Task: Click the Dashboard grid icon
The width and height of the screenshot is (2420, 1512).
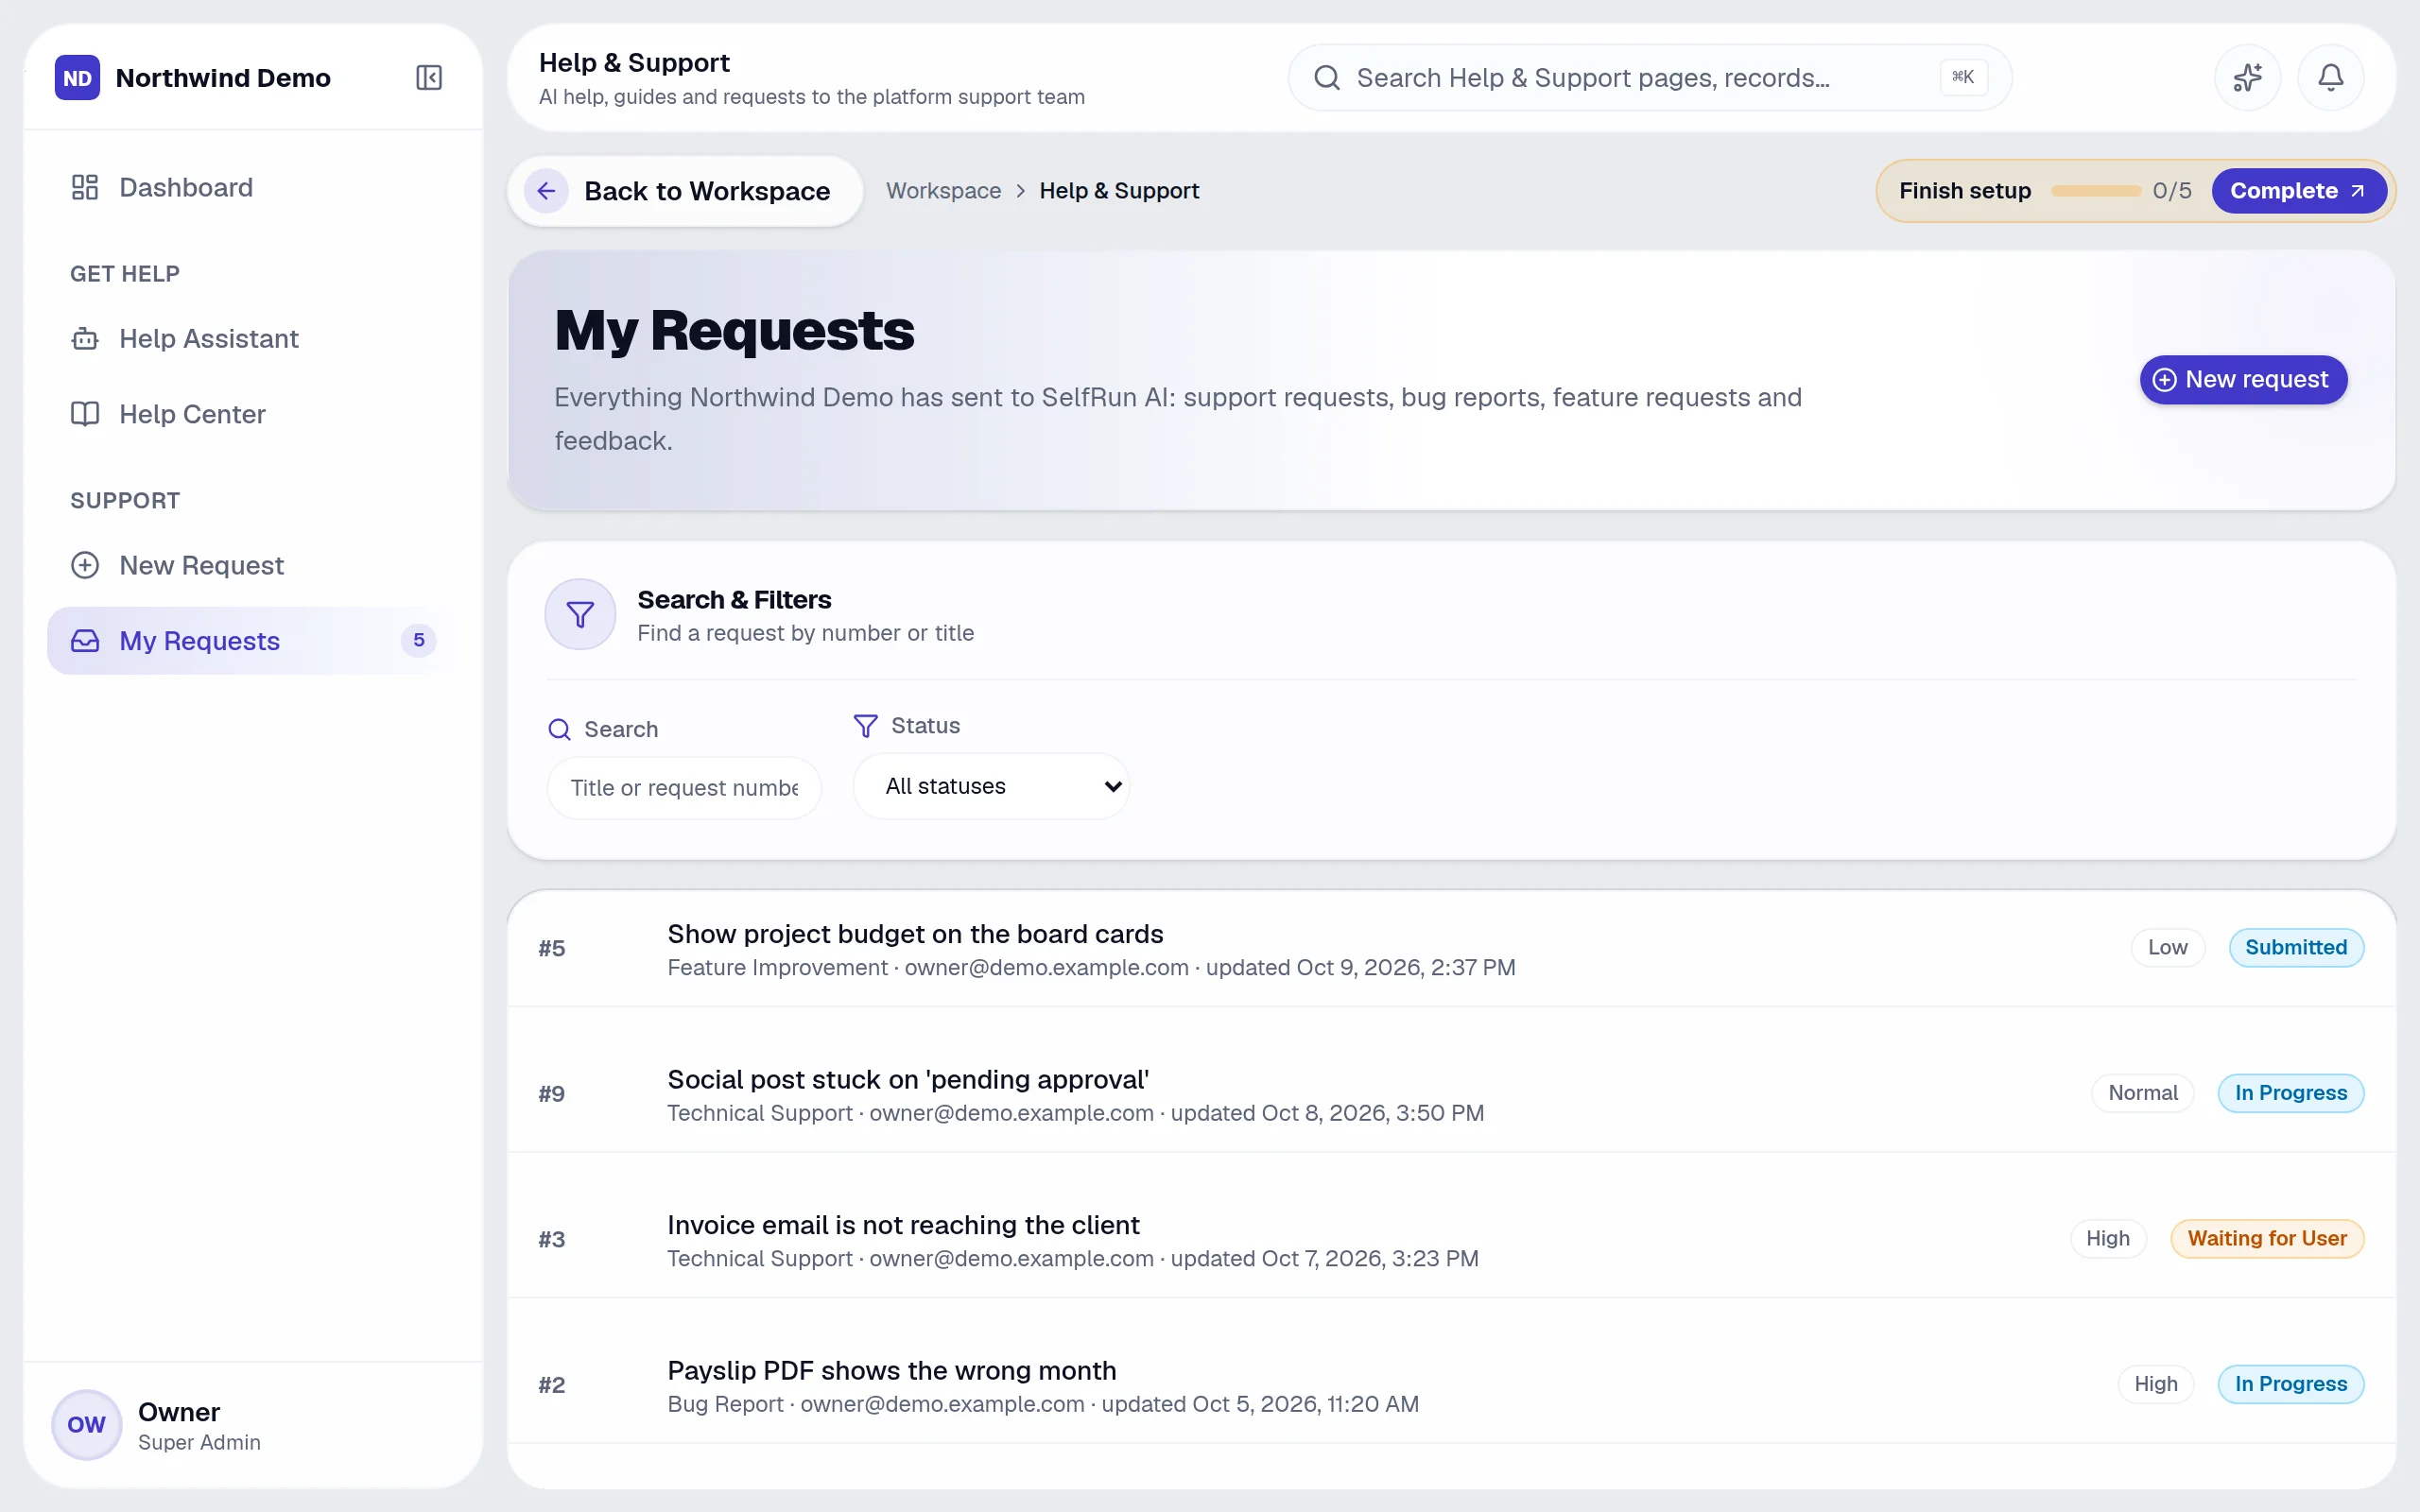Action: coord(85,187)
